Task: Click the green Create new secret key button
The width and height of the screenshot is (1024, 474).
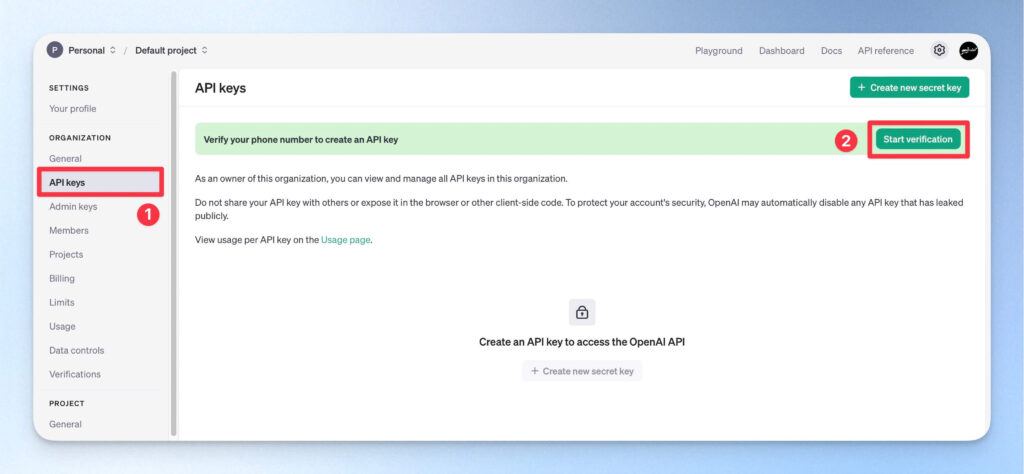Action: (909, 87)
